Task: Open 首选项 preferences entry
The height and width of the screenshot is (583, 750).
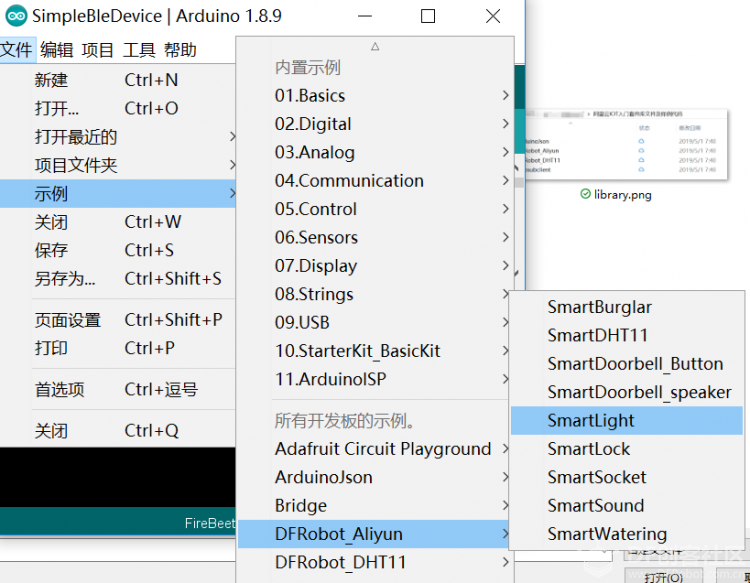Action: click(x=118, y=389)
